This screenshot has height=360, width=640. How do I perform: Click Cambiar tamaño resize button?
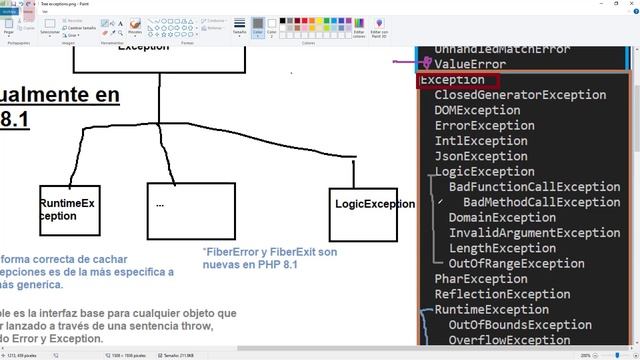coord(79,28)
